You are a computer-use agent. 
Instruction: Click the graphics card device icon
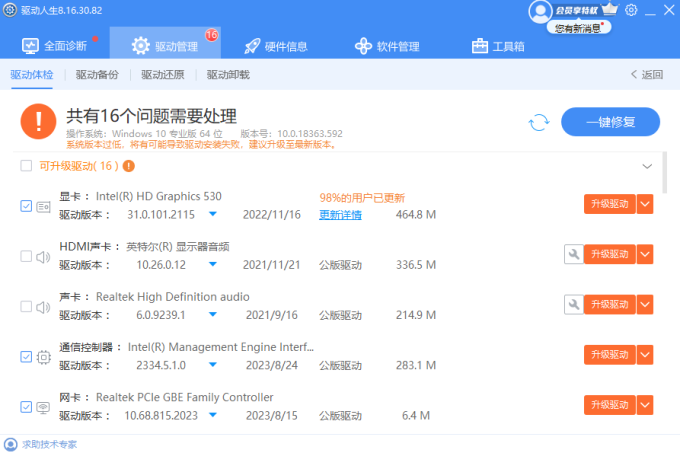click(x=43, y=207)
